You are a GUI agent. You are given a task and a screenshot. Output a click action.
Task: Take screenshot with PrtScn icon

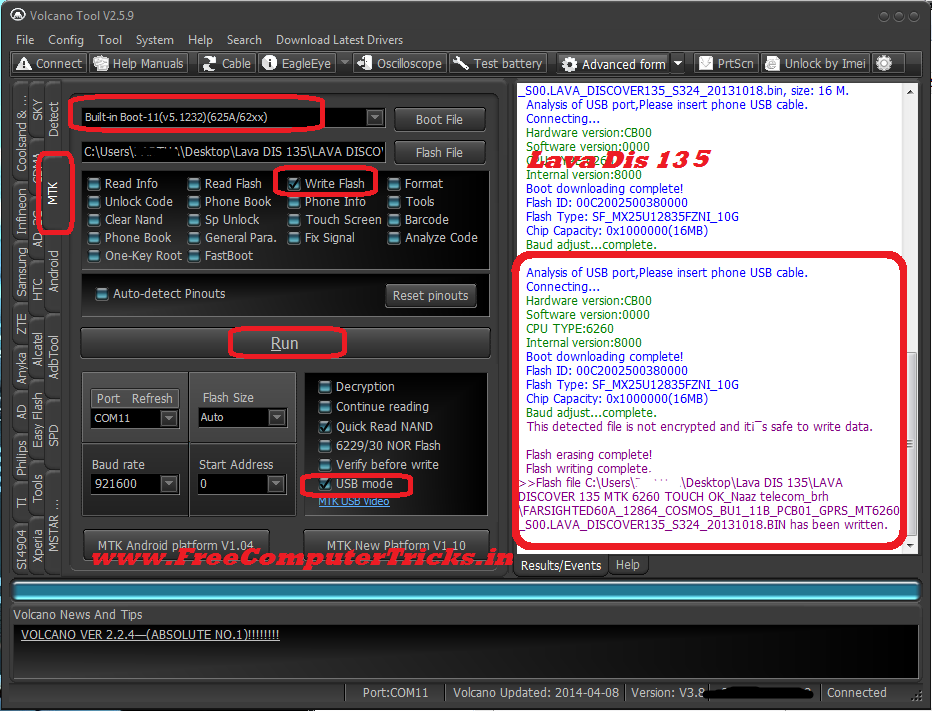pyautogui.click(x=706, y=63)
